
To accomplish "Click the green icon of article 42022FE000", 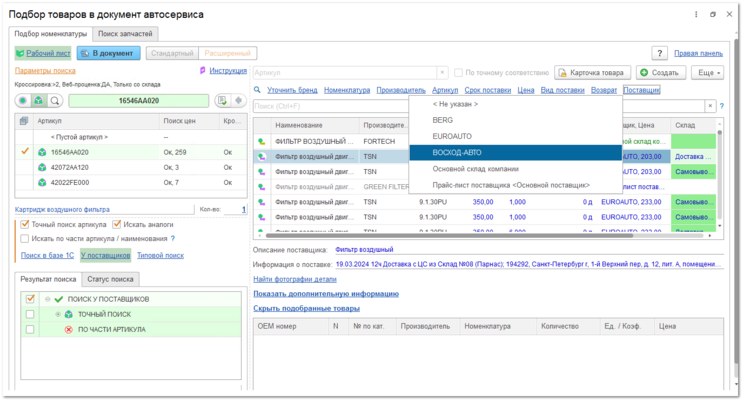I will point(42,182).
